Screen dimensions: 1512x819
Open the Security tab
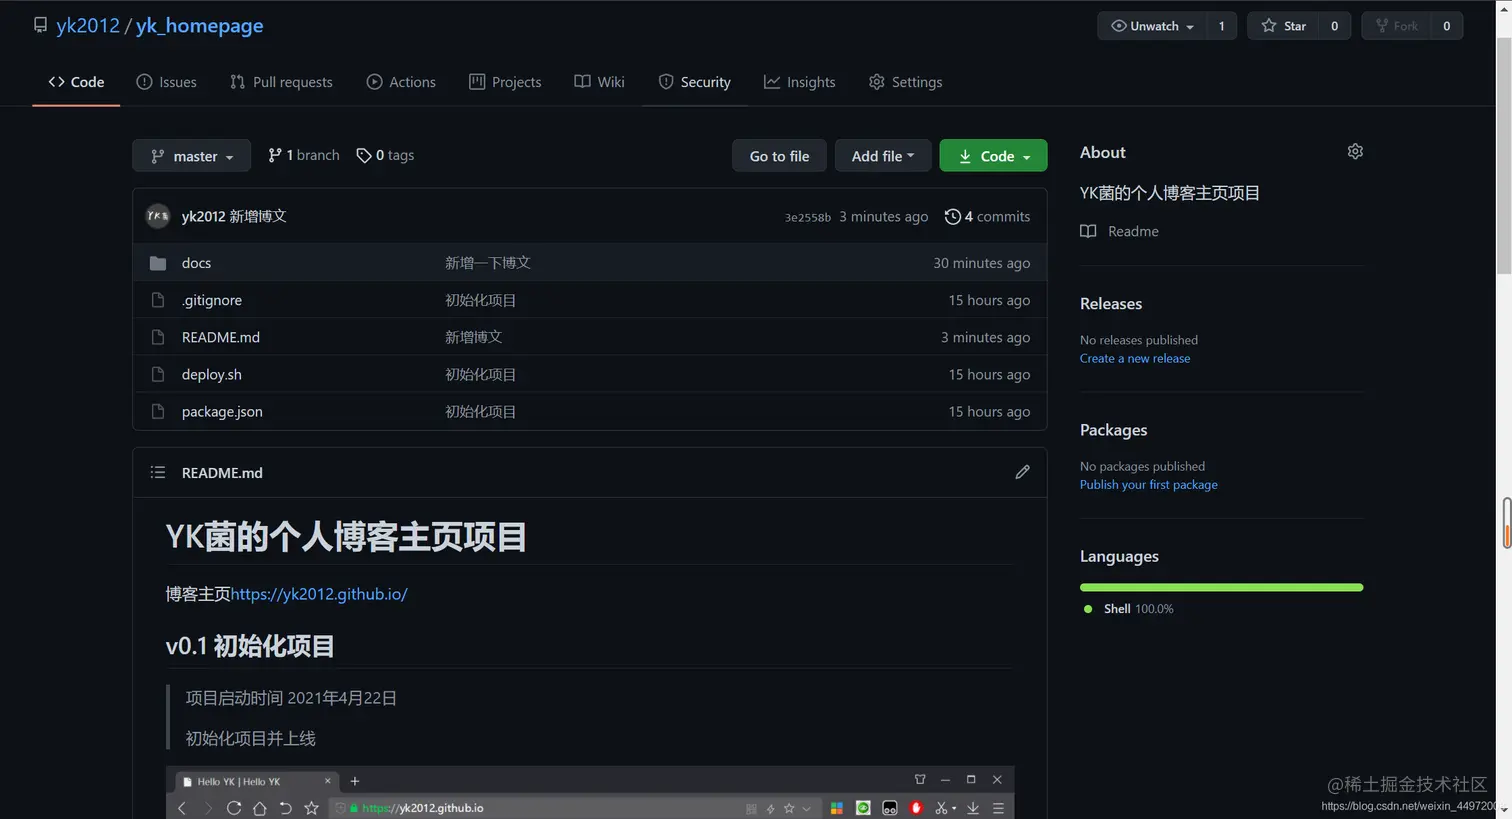694,82
